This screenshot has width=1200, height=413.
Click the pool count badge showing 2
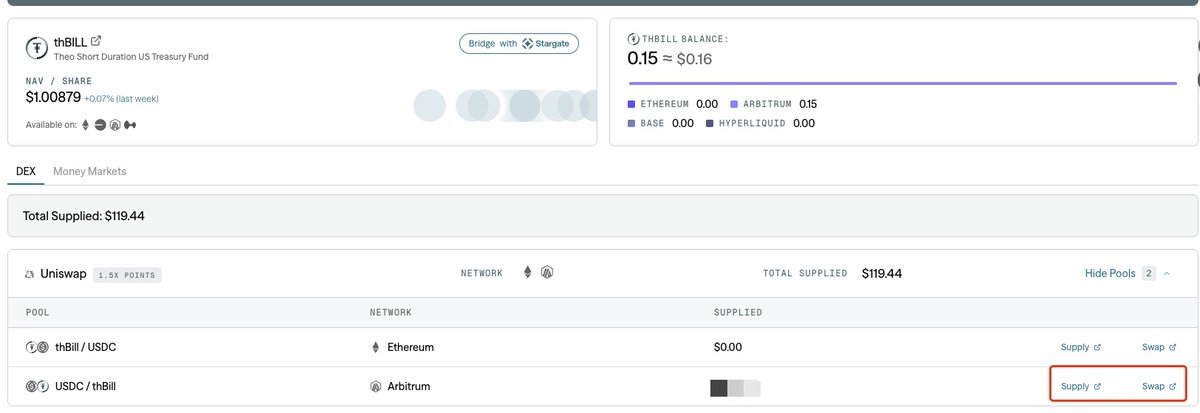[x=1148, y=273]
